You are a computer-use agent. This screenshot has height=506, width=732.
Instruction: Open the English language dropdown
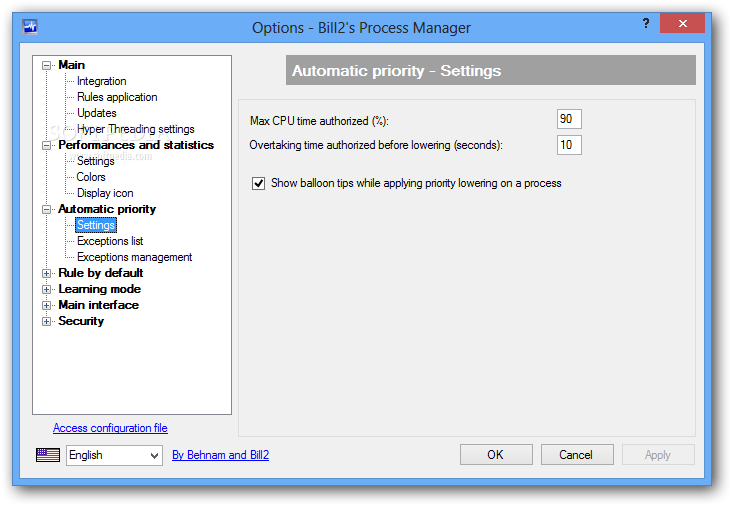click(x=114, y=455)
